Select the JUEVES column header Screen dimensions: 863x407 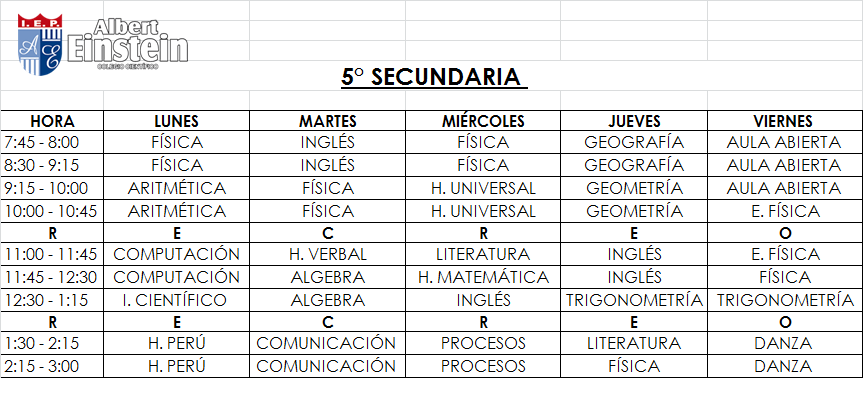click(634, 120)
